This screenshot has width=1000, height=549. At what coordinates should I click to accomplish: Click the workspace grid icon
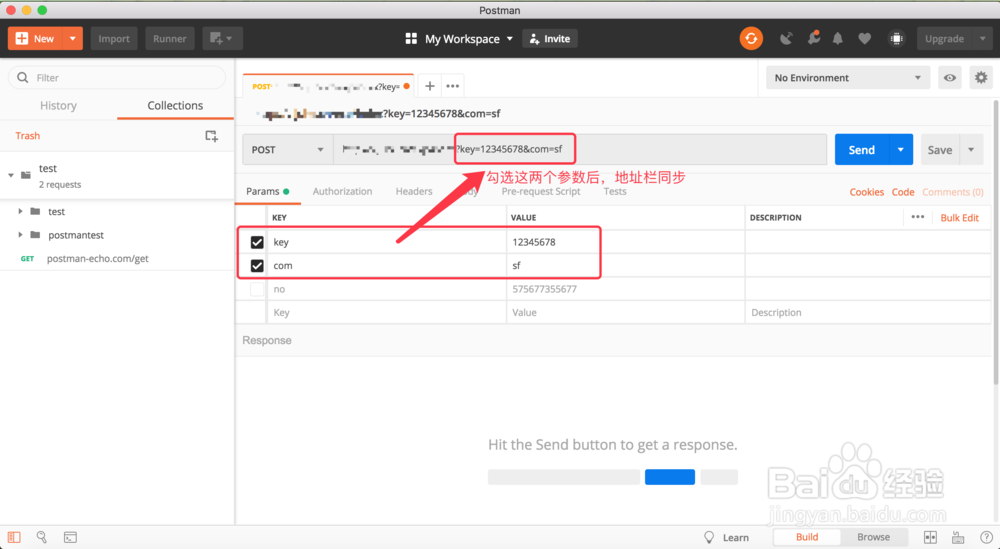click(411, 39)
